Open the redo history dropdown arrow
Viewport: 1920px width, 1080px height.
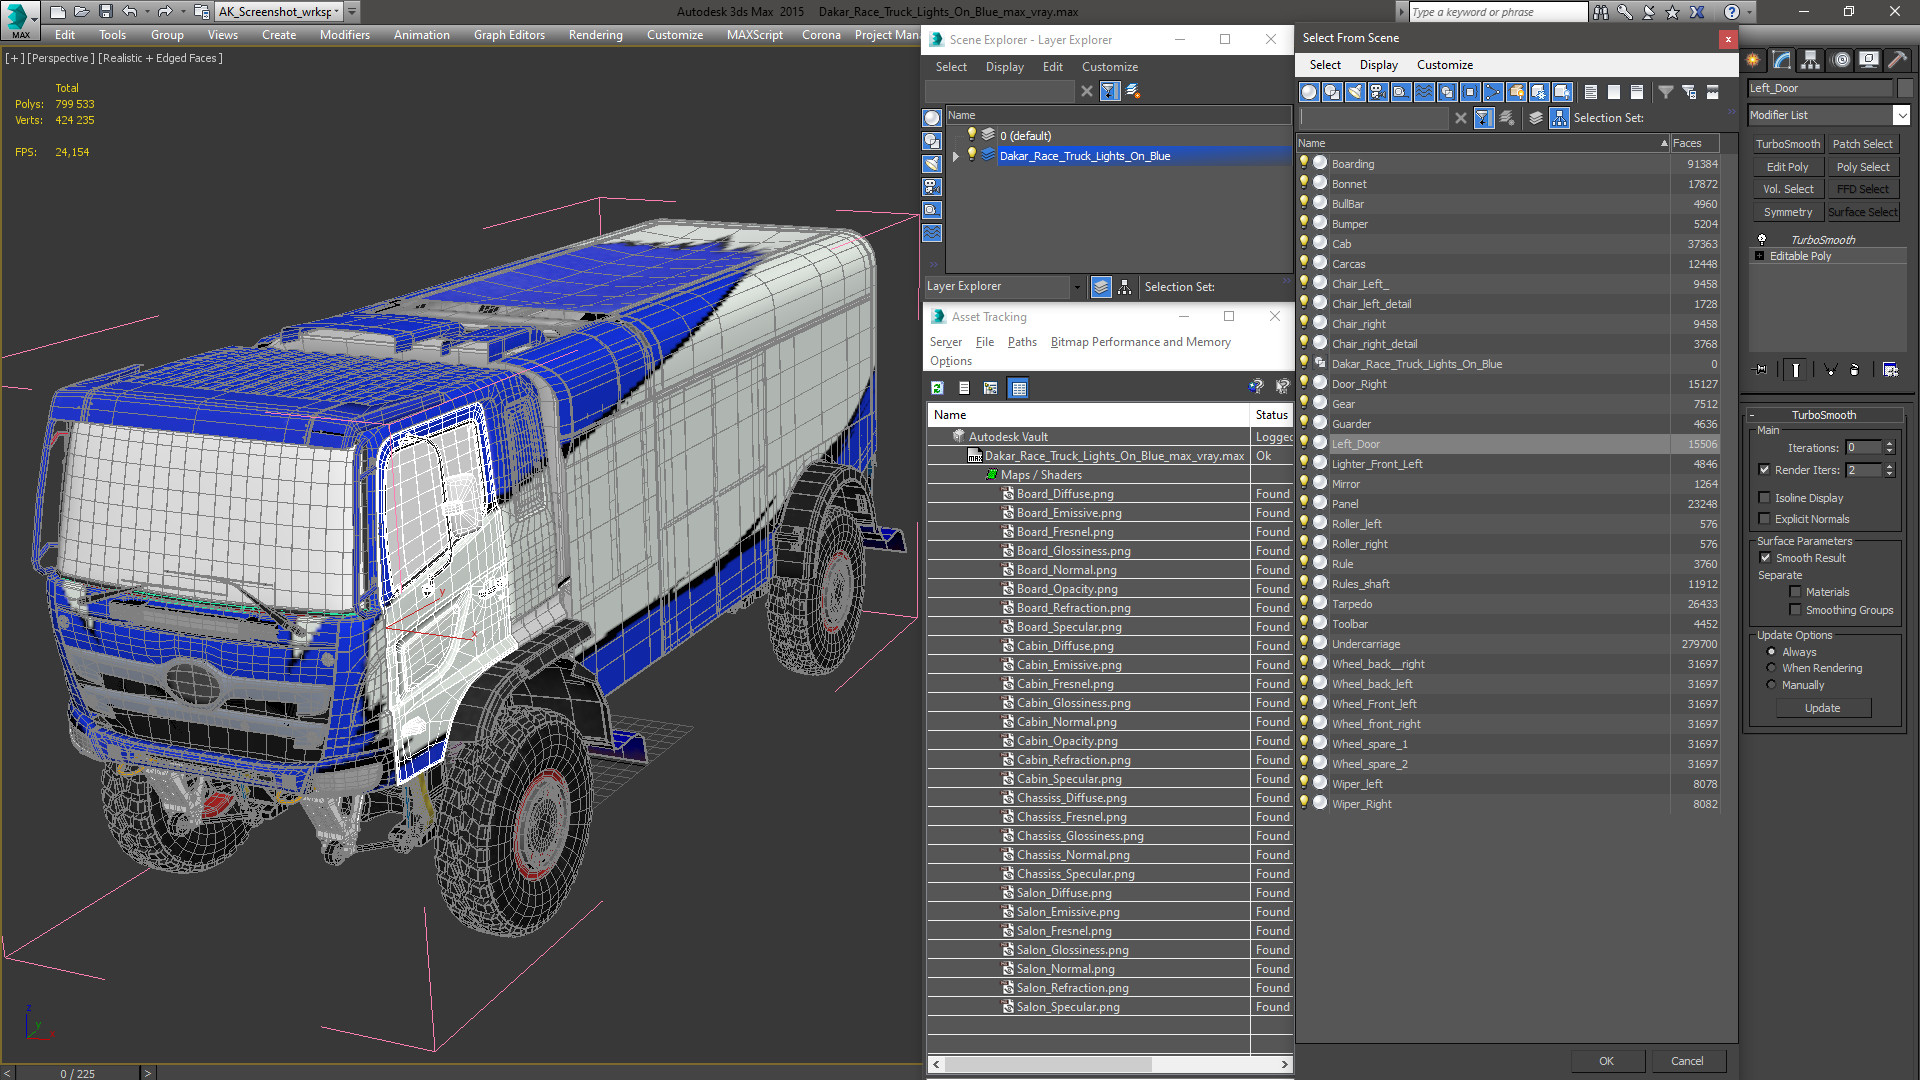[x=182, y=12]
